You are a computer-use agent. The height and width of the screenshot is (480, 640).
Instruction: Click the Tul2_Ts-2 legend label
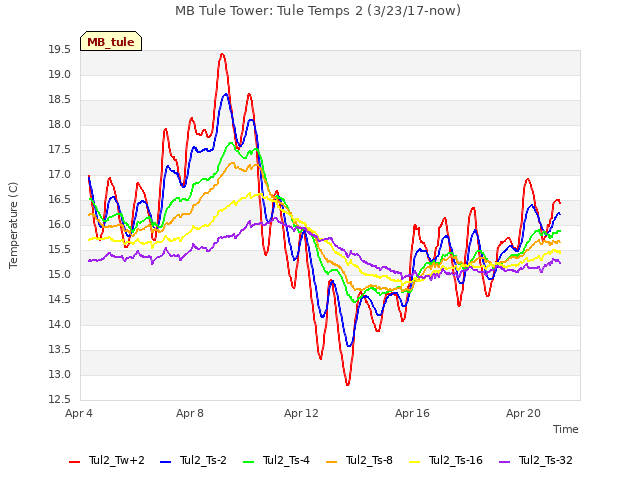pyautogui.click(x=203, y=460)
